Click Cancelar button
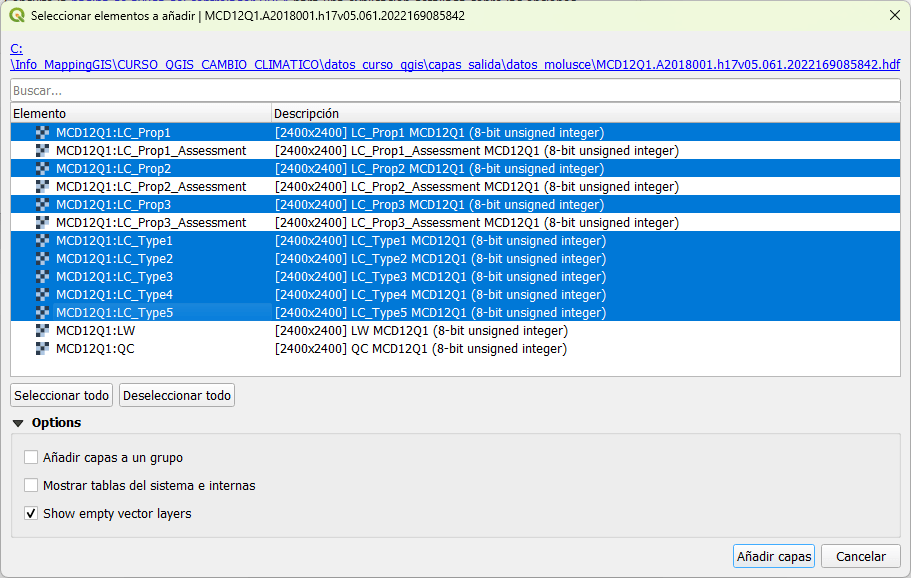This screenshot has width=911, height=578. point(860,557)
